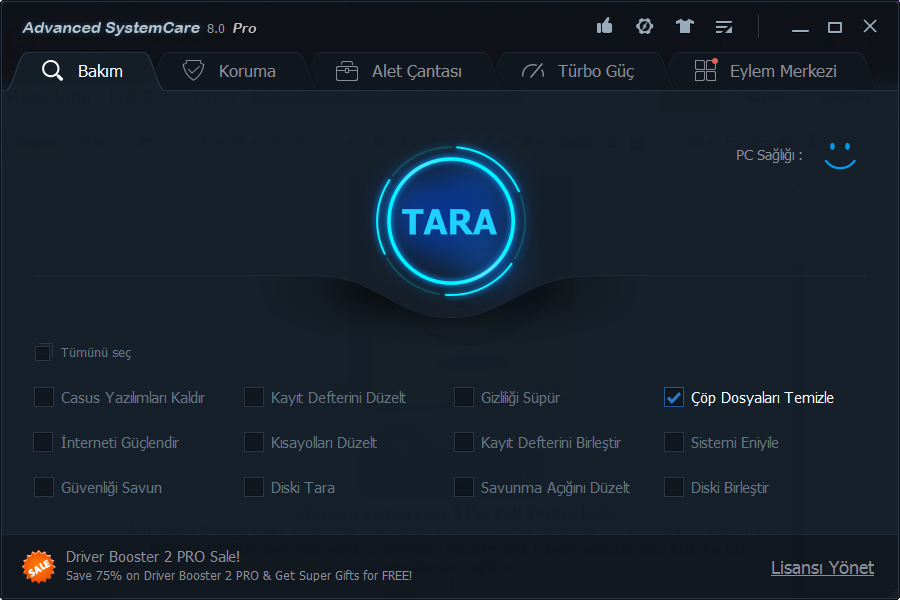This screenshot has width=900, height=600.
Task: Tick the Tümünü seç checkbox
Action: [43, 353]
